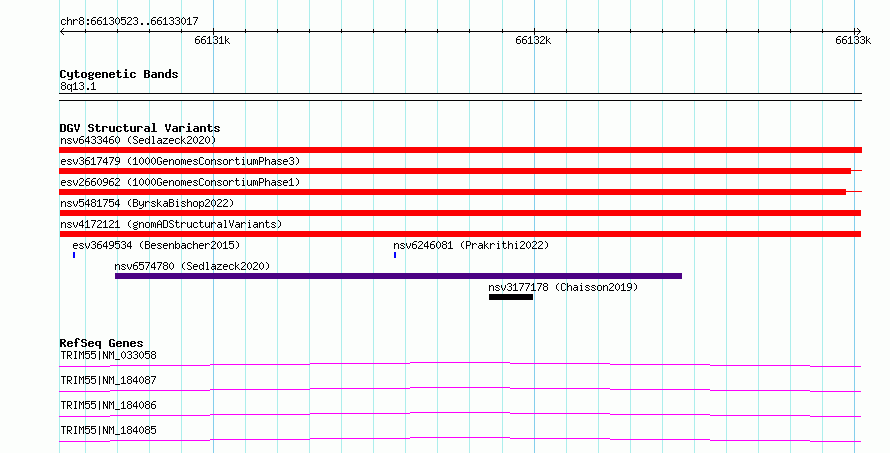
Task: Select the red bar under nsv5481754
Action: (460, 213)
